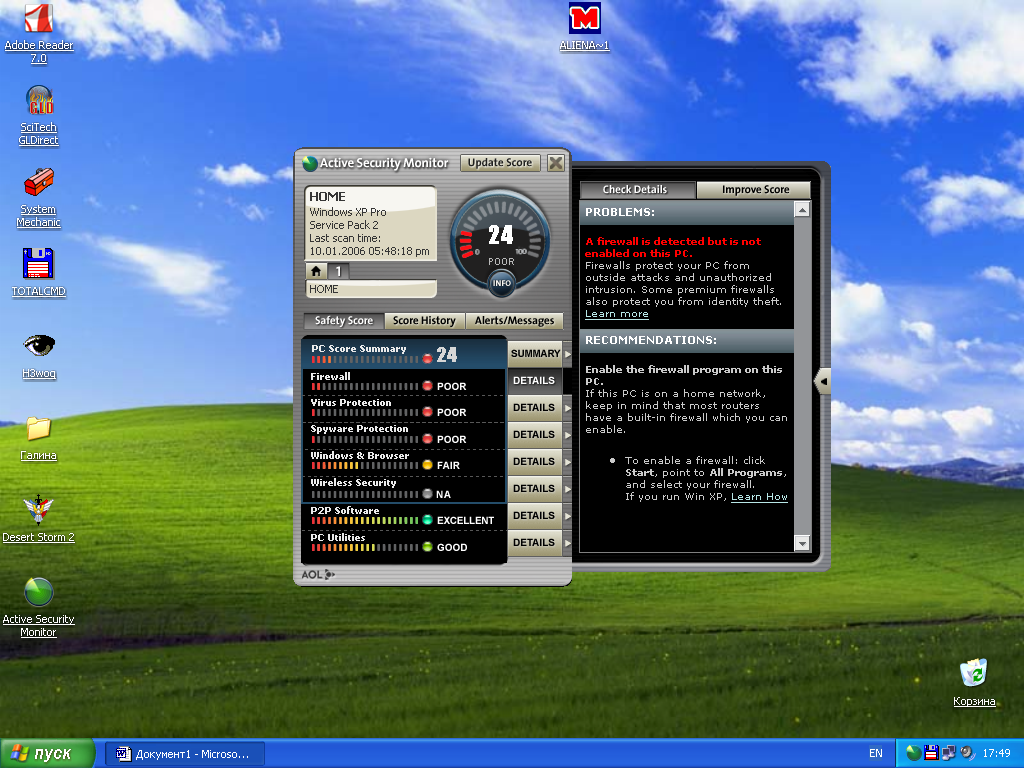Open DETAILS for Spyware Protection
The height and width of the screenshot is (768, 1024).
click(534, 435)
